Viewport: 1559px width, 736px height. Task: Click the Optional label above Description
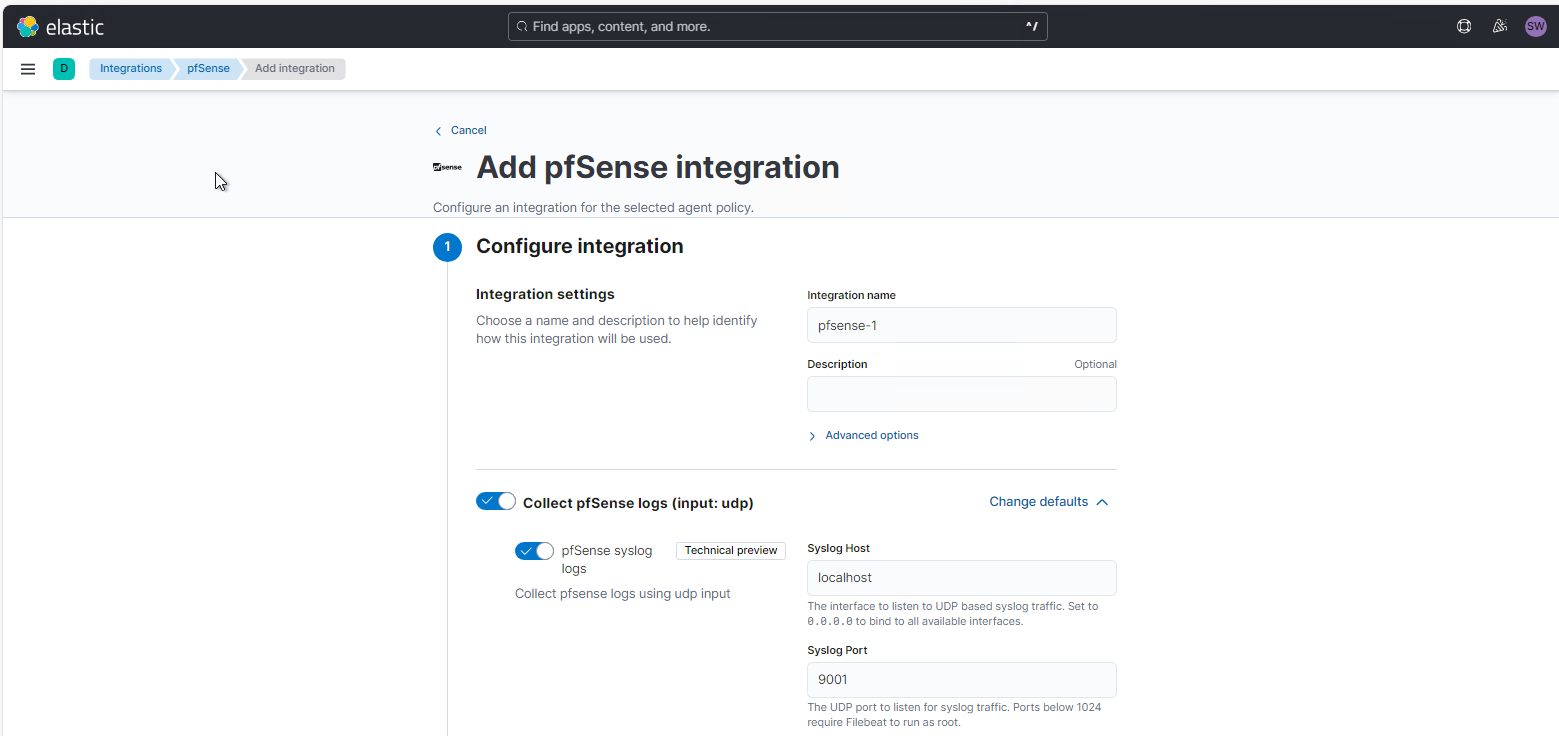click(x=1095, y=365)
